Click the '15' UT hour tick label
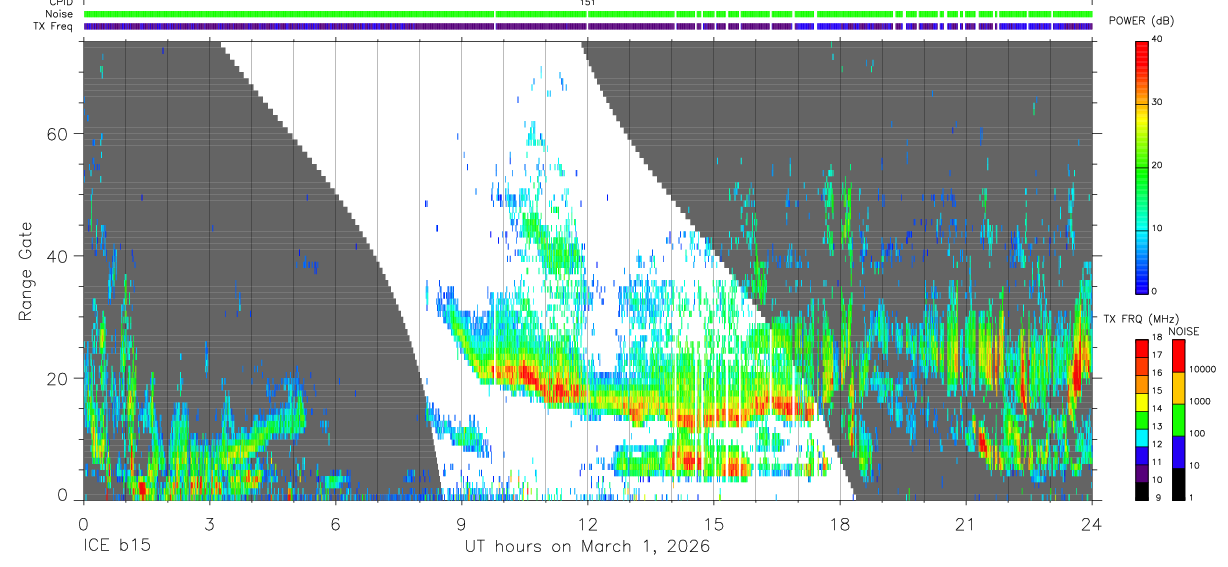This screenshot has width=1228, height=567. [x=714, y=524]
